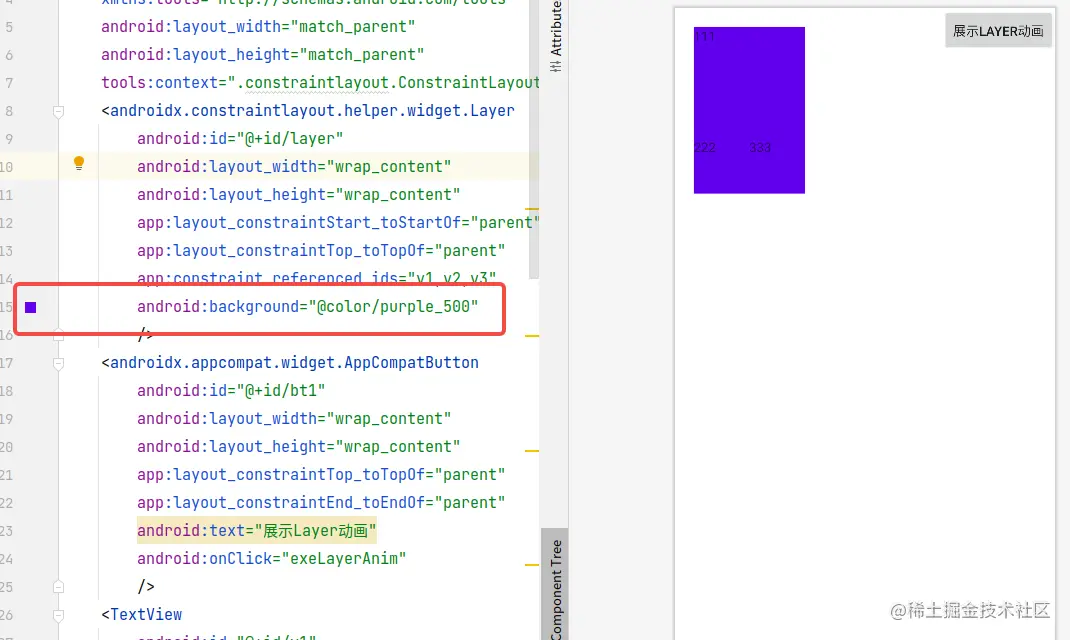
Task: Collapse the AppCompatButton element fold arrow
Action: (58, 364)
